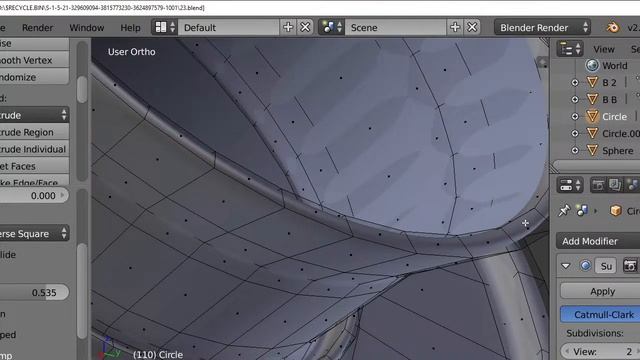The height and width of the screenshot is (360, 640).
Task: Open the scene browse icon
Action: pyautogui.click(x=331, y=27)
